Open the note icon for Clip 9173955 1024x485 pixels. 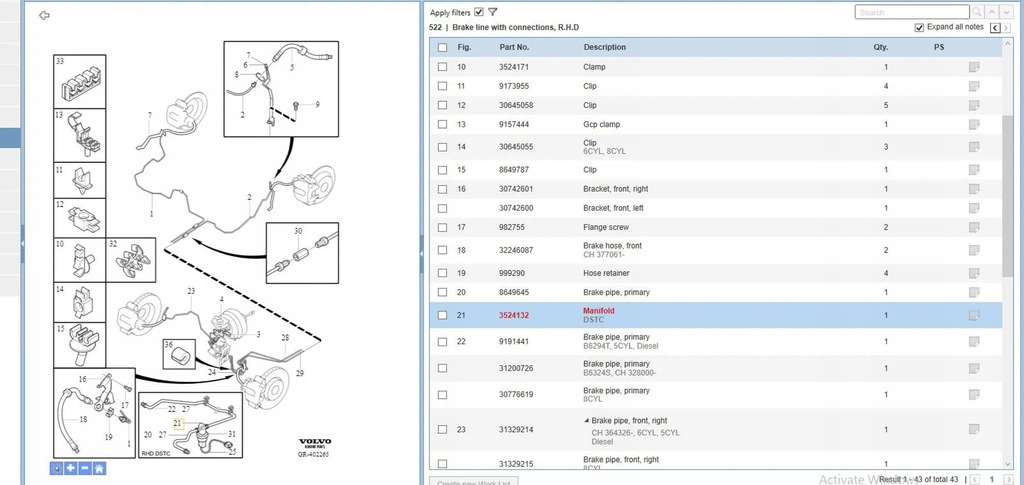[974, 86]
